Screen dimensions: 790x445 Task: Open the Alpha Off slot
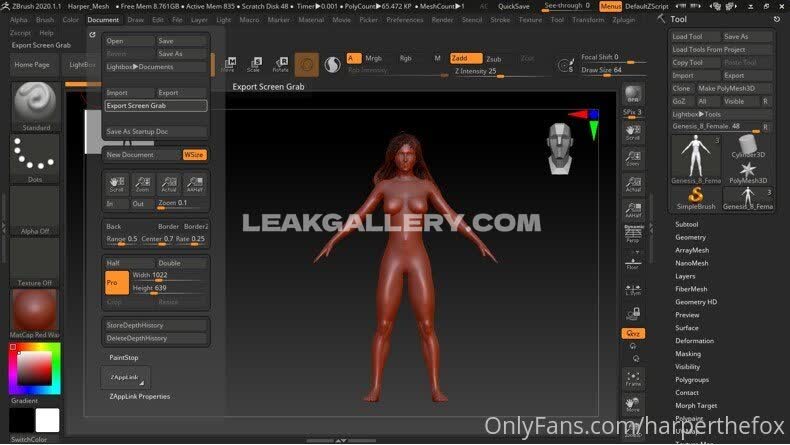click(x=35, y=211)
